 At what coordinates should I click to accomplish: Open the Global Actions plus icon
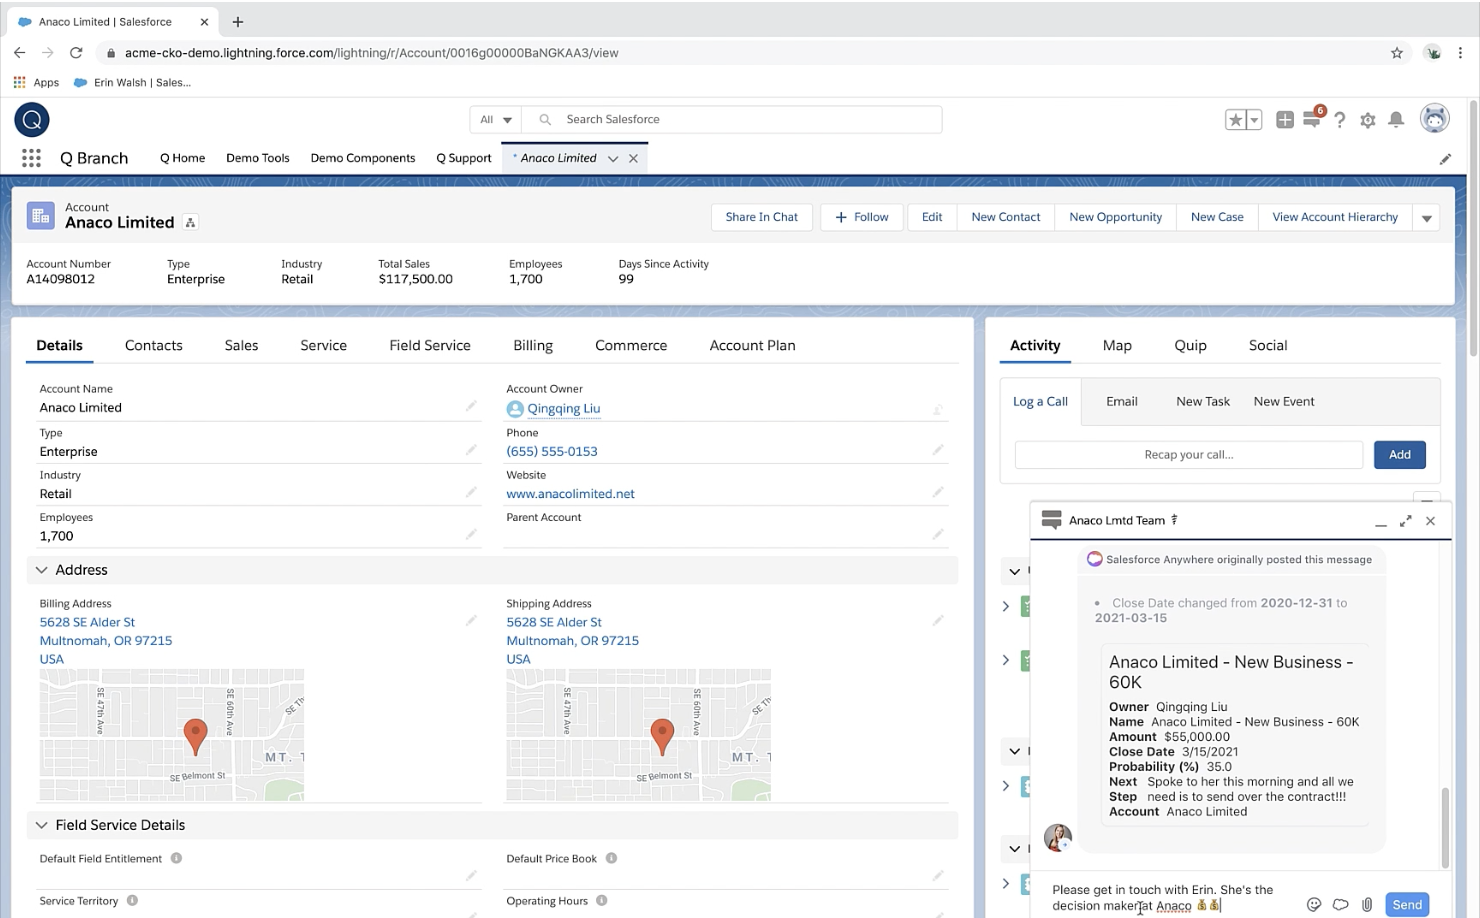point(1285,120)
